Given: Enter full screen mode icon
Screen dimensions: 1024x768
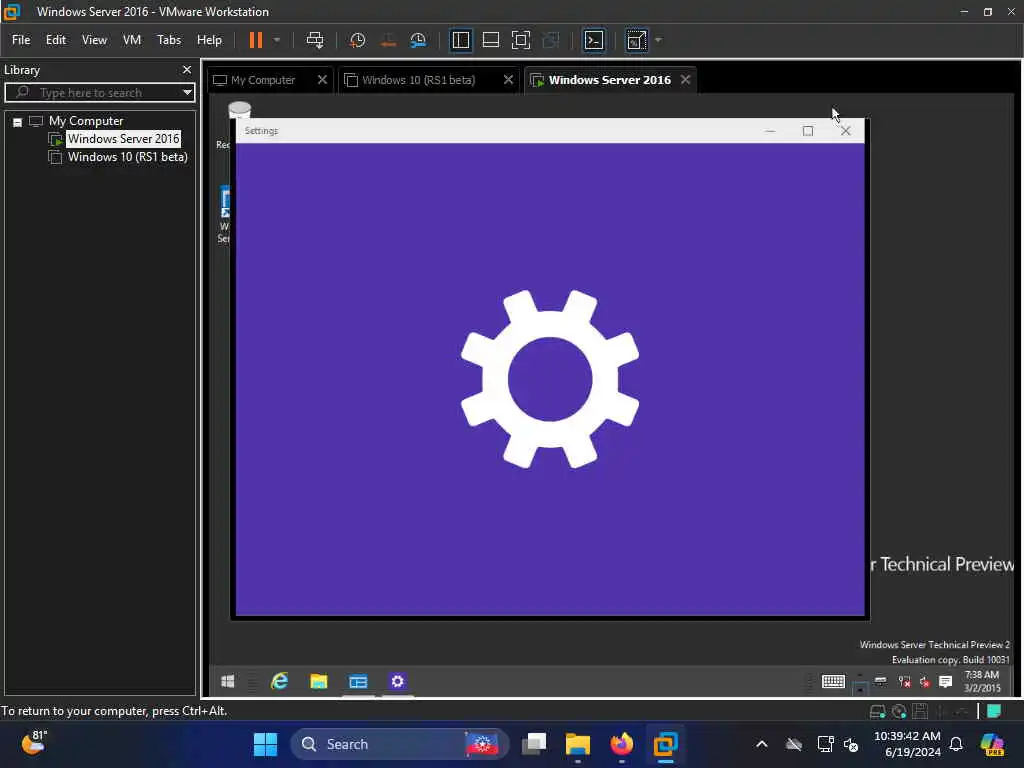Looking at the screenshot, I should (520, 40).
